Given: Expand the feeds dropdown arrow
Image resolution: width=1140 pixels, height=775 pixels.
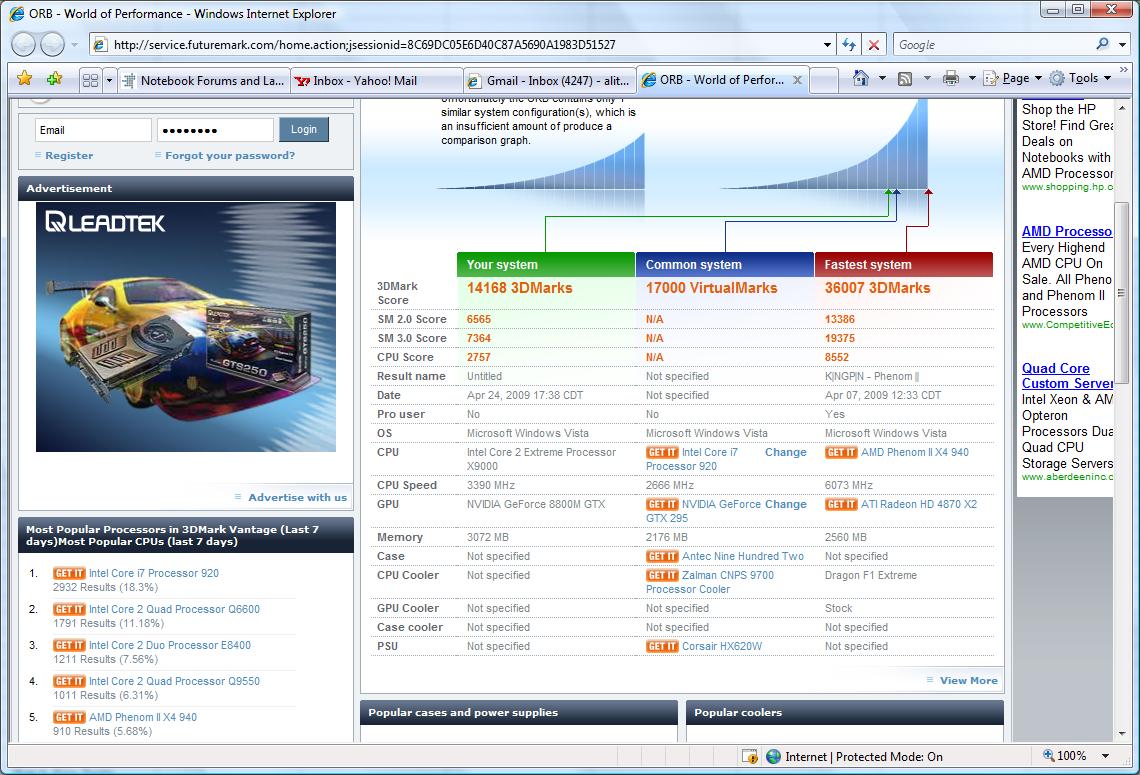Looking at the screenshot, I should pos(927,79).
